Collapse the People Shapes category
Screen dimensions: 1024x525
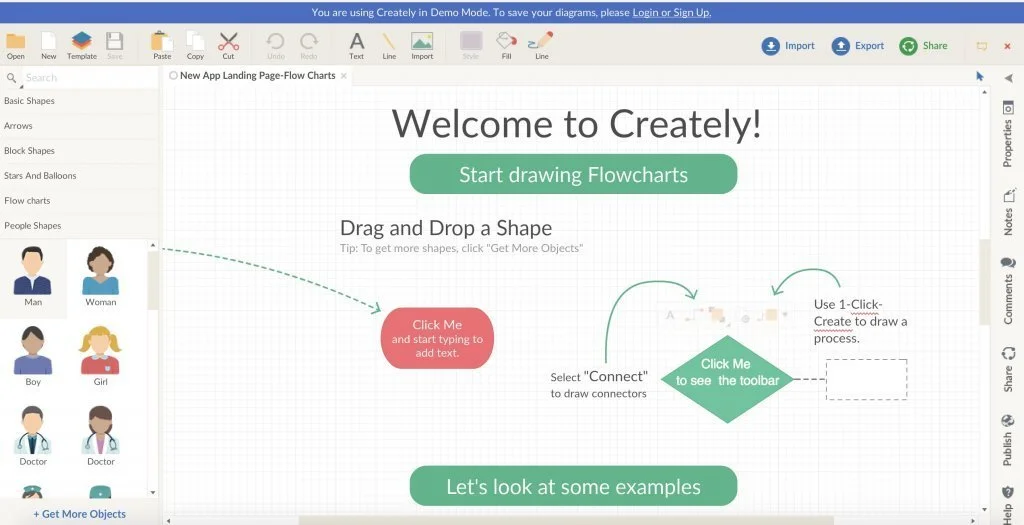tap(79, 225)
